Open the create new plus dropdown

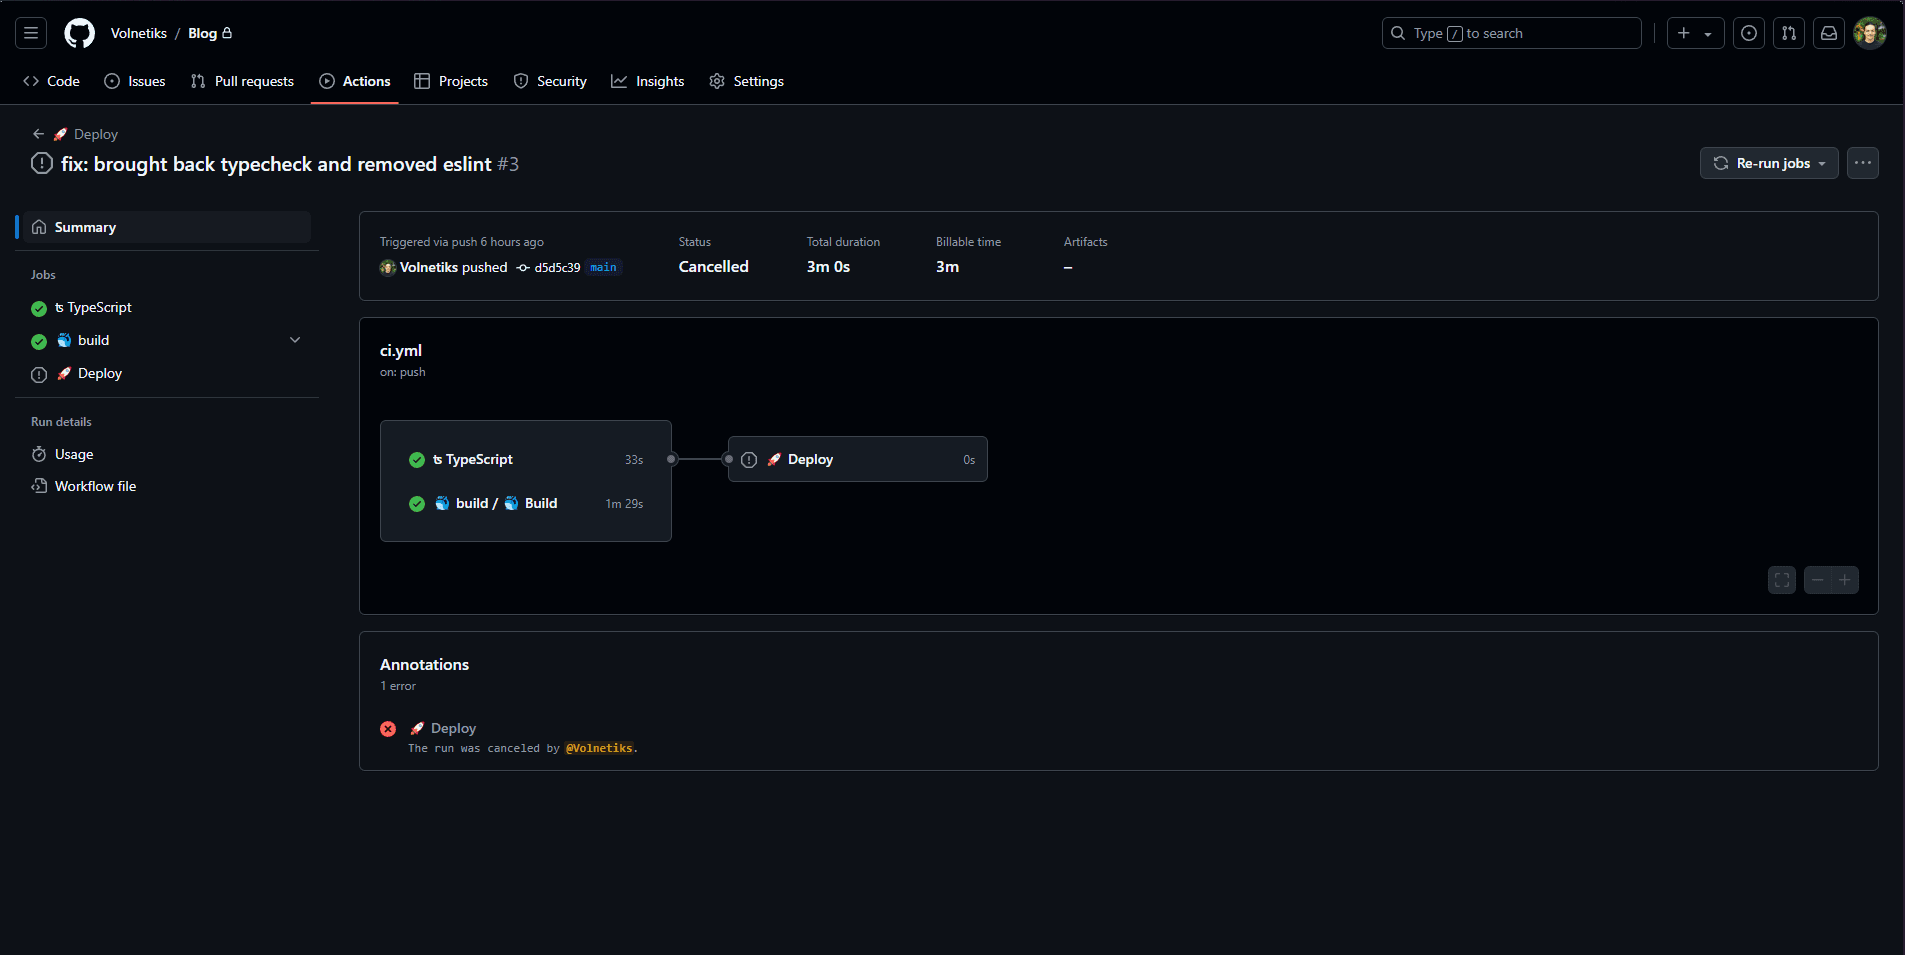point(1694,33)
